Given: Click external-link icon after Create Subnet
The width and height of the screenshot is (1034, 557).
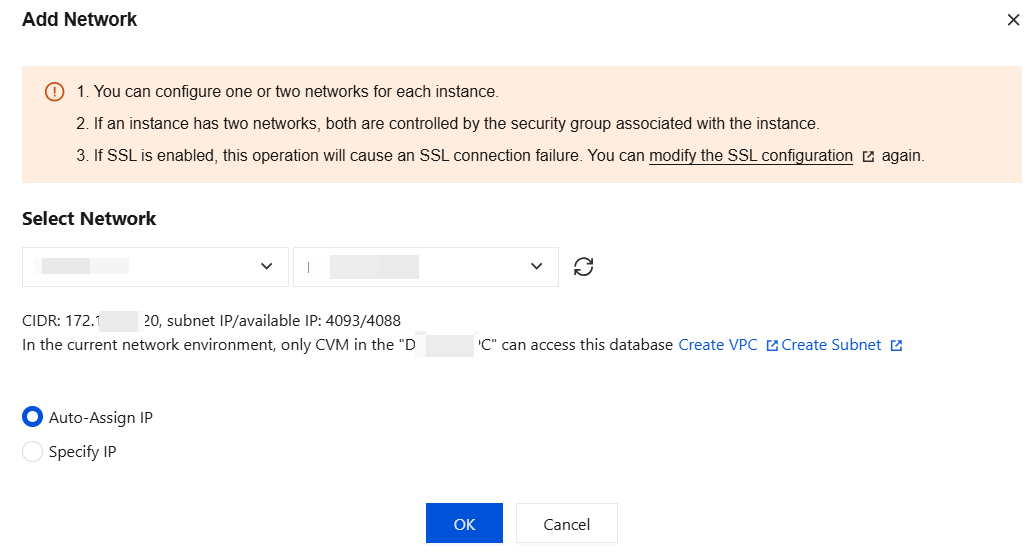Looking at the screenshot, I should pos(896,346).
